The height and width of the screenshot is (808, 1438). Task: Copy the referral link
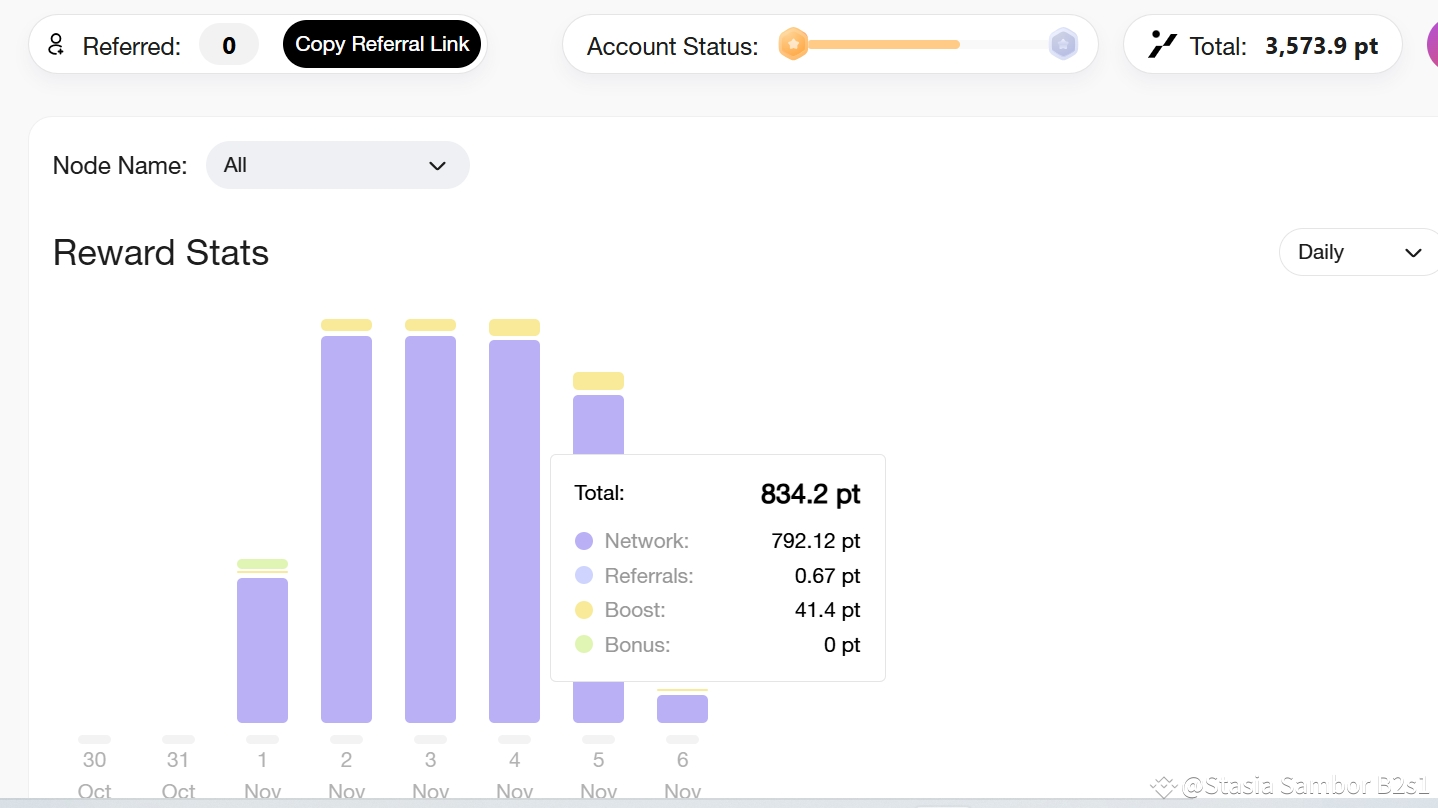point(382,44)
